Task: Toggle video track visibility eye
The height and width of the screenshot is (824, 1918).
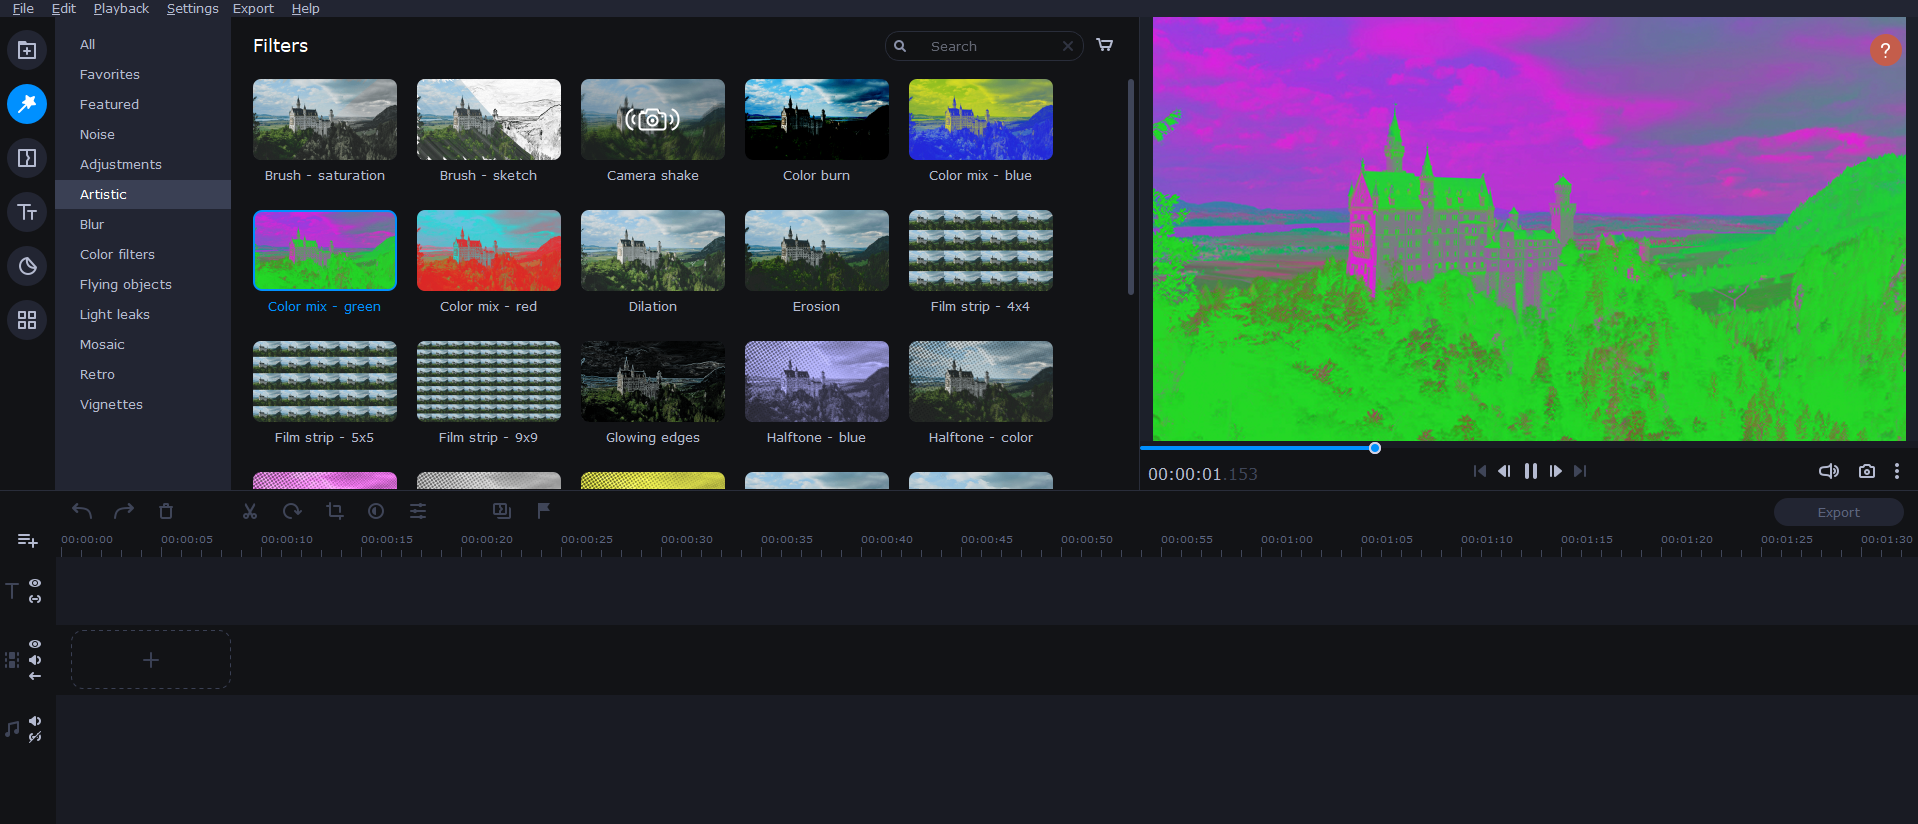Action: (x=35, y=644)
